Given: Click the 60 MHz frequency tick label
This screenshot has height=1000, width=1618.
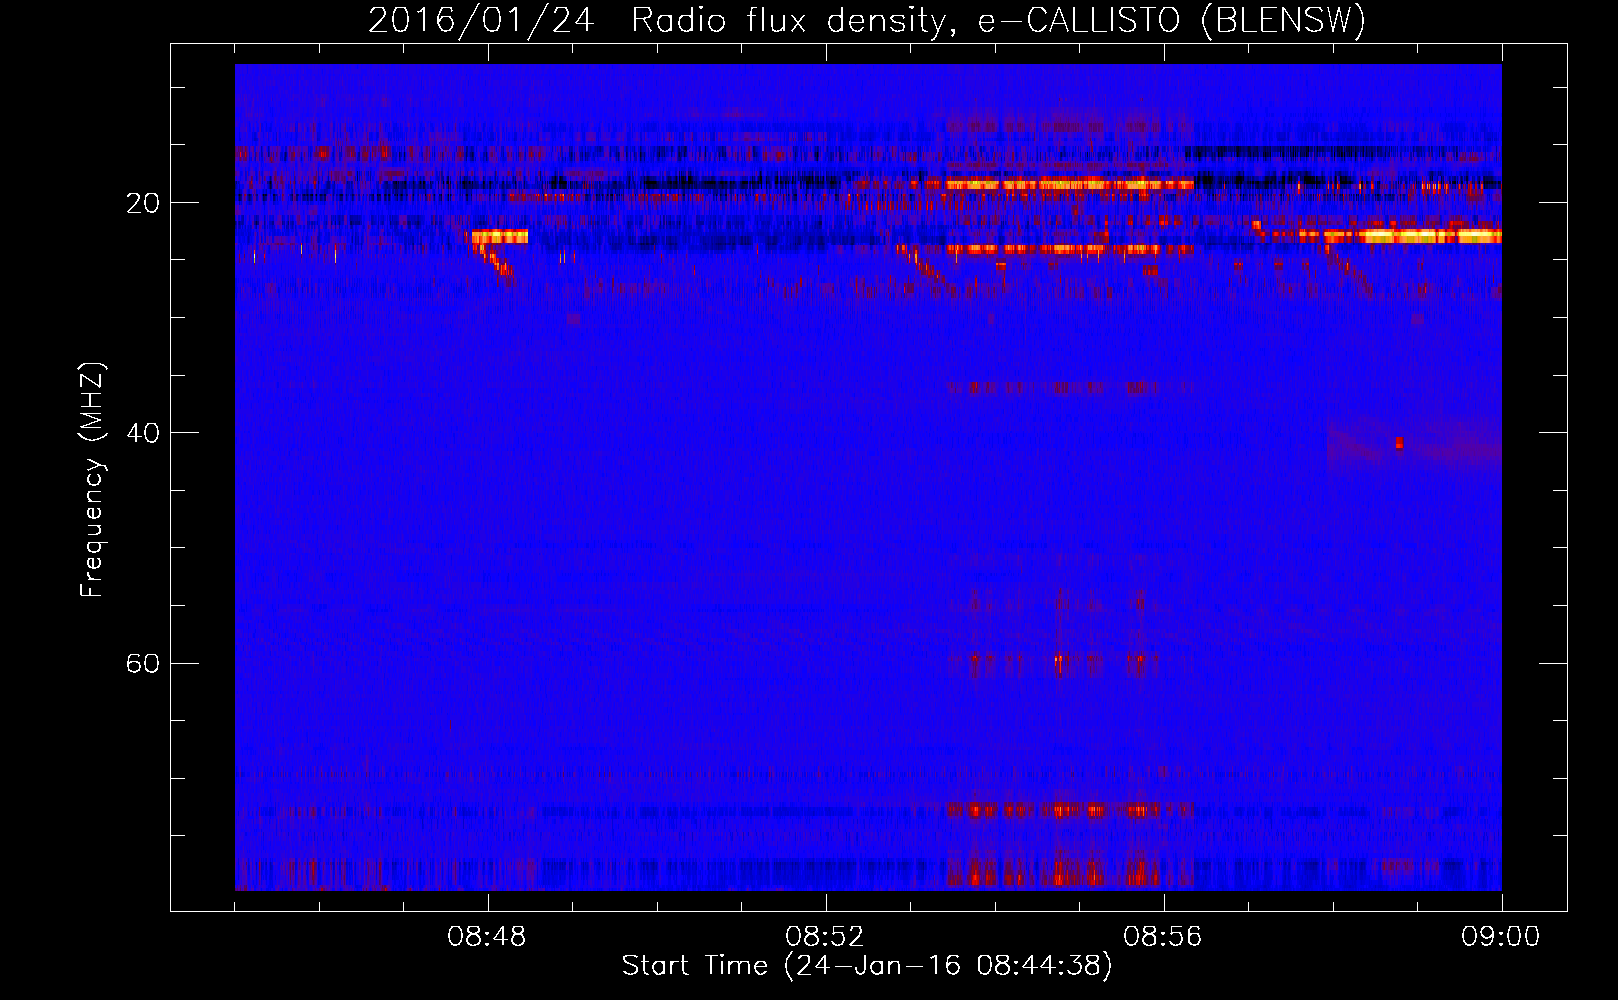Looking at the screenshot, I should pyautogui.click(x=143, y=663).
